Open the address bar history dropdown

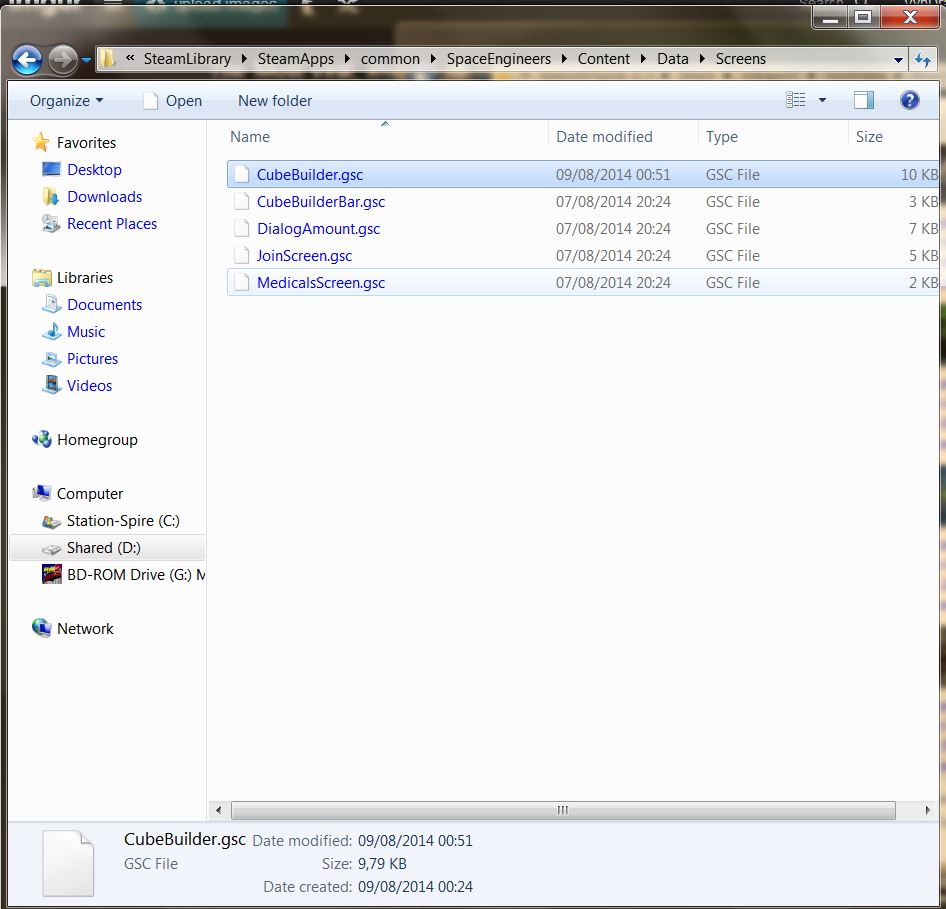pyautogui.click(x=898, y=60)
